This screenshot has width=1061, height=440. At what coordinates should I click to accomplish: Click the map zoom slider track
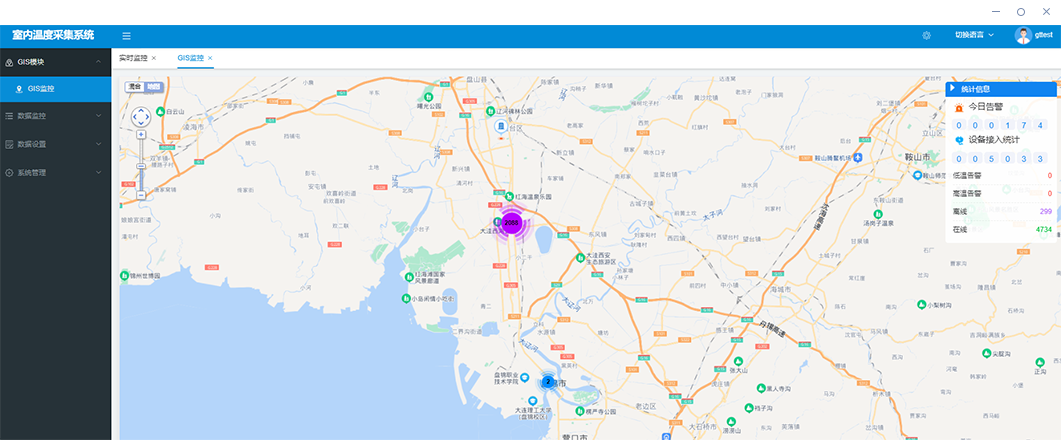click(x=141, y=165)
